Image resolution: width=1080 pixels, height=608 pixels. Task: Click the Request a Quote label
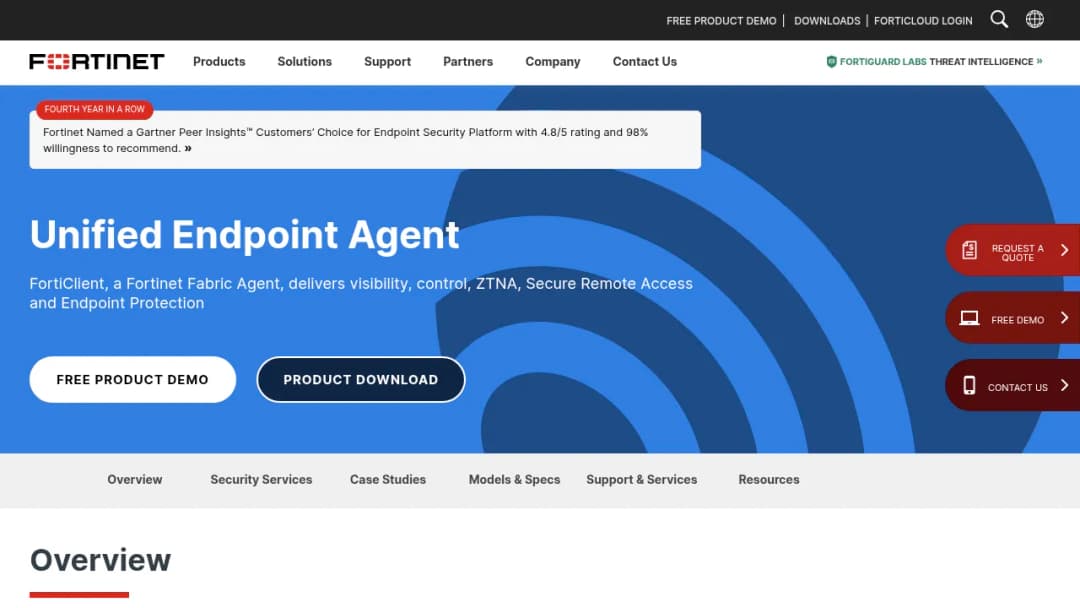point(1017,253)
